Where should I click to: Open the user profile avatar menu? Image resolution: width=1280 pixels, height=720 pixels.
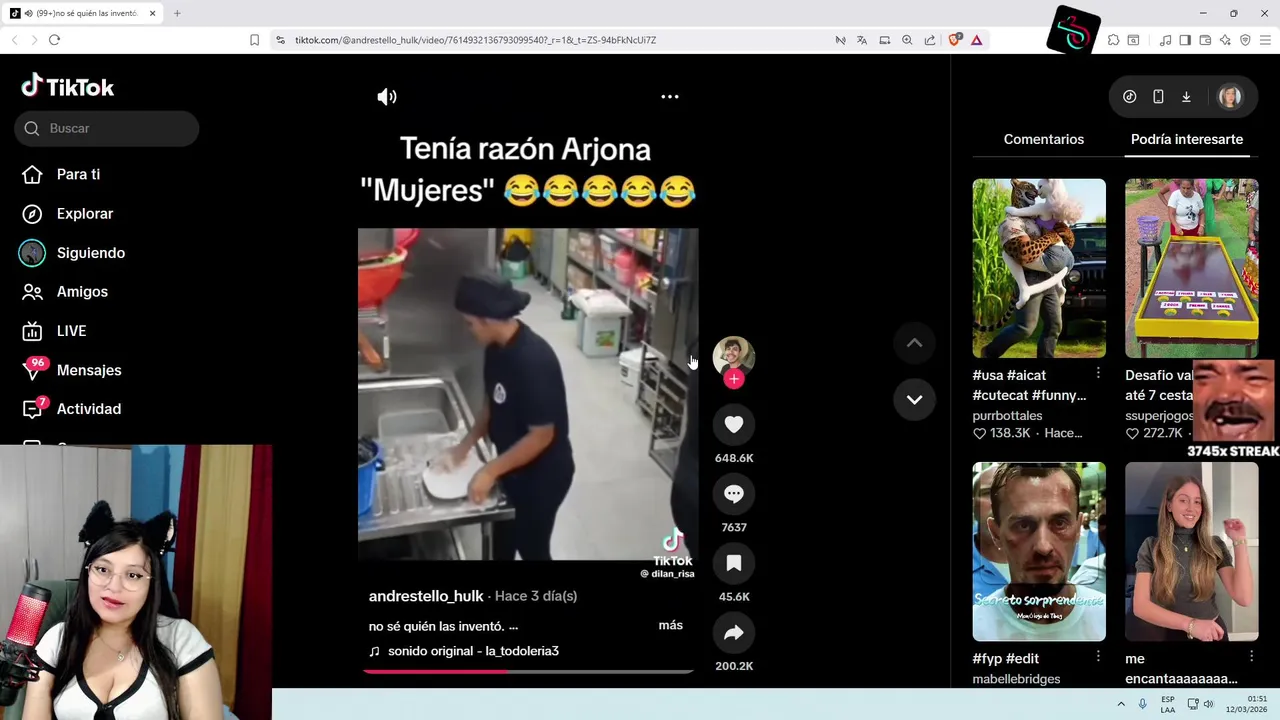[x=1230, y=97]
